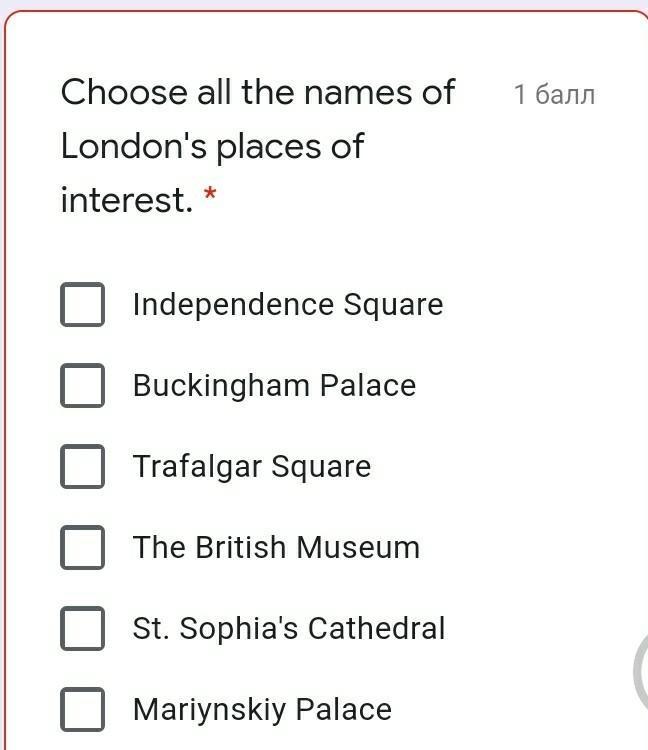Click the '1 балл' points label
This screenshot has height=750, width=648.
point(554,95)
